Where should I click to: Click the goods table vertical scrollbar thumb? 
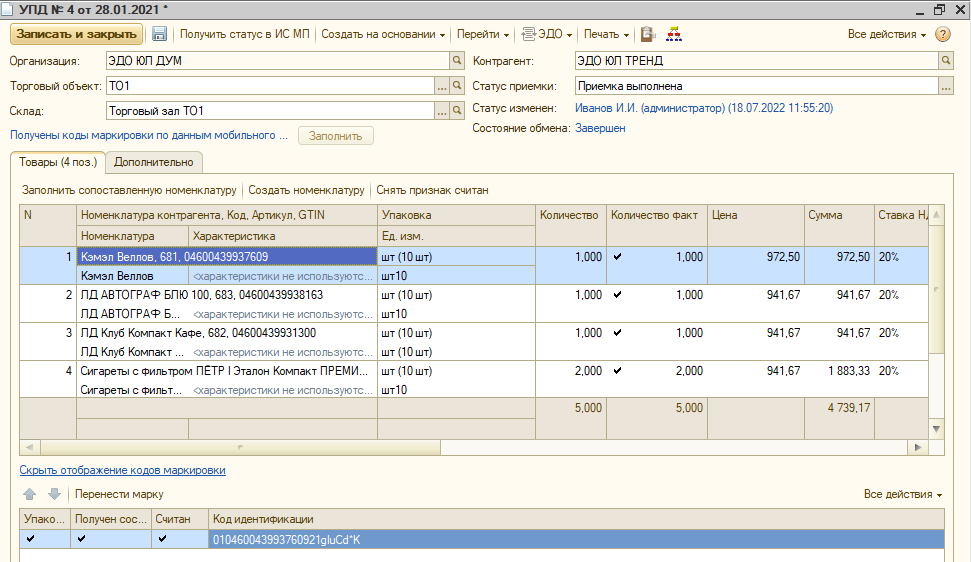point(936,290)
